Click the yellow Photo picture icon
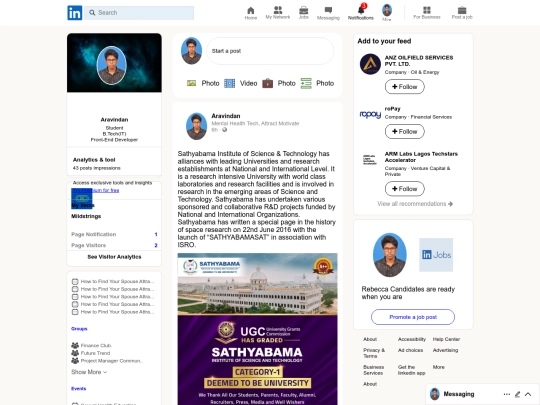 coord(191,83)
